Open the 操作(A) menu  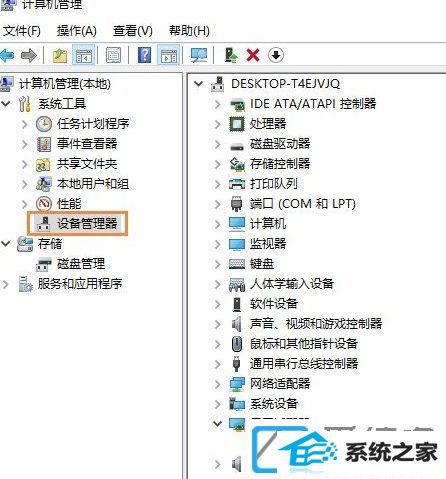pos(77,31)
